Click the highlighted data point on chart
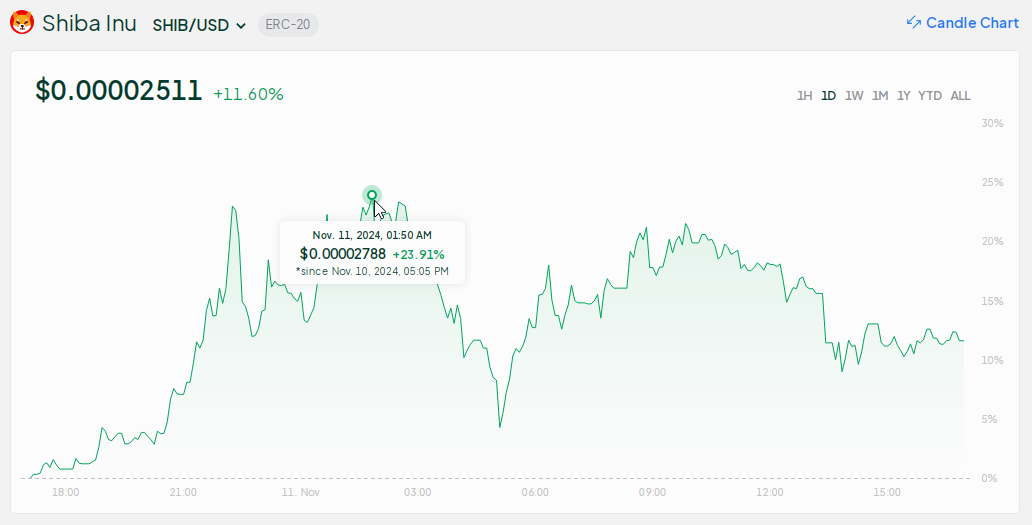Viewport: 1032px width, 525px height. [372, 195]
